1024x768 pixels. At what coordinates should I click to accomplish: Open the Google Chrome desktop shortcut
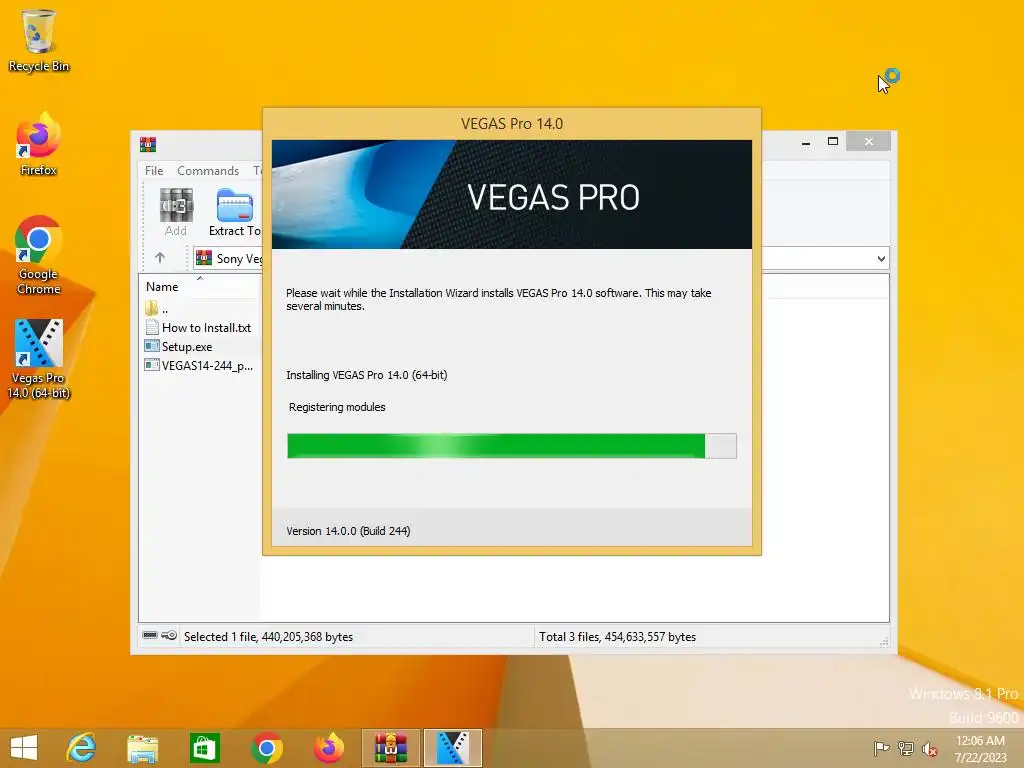coord(39,255)
